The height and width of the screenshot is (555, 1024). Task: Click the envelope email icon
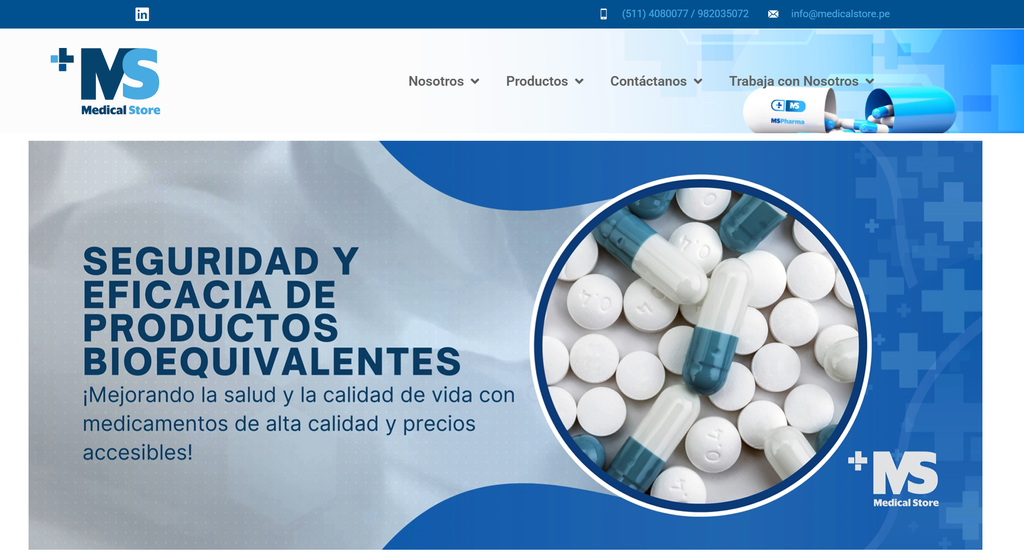pos(773,14)
